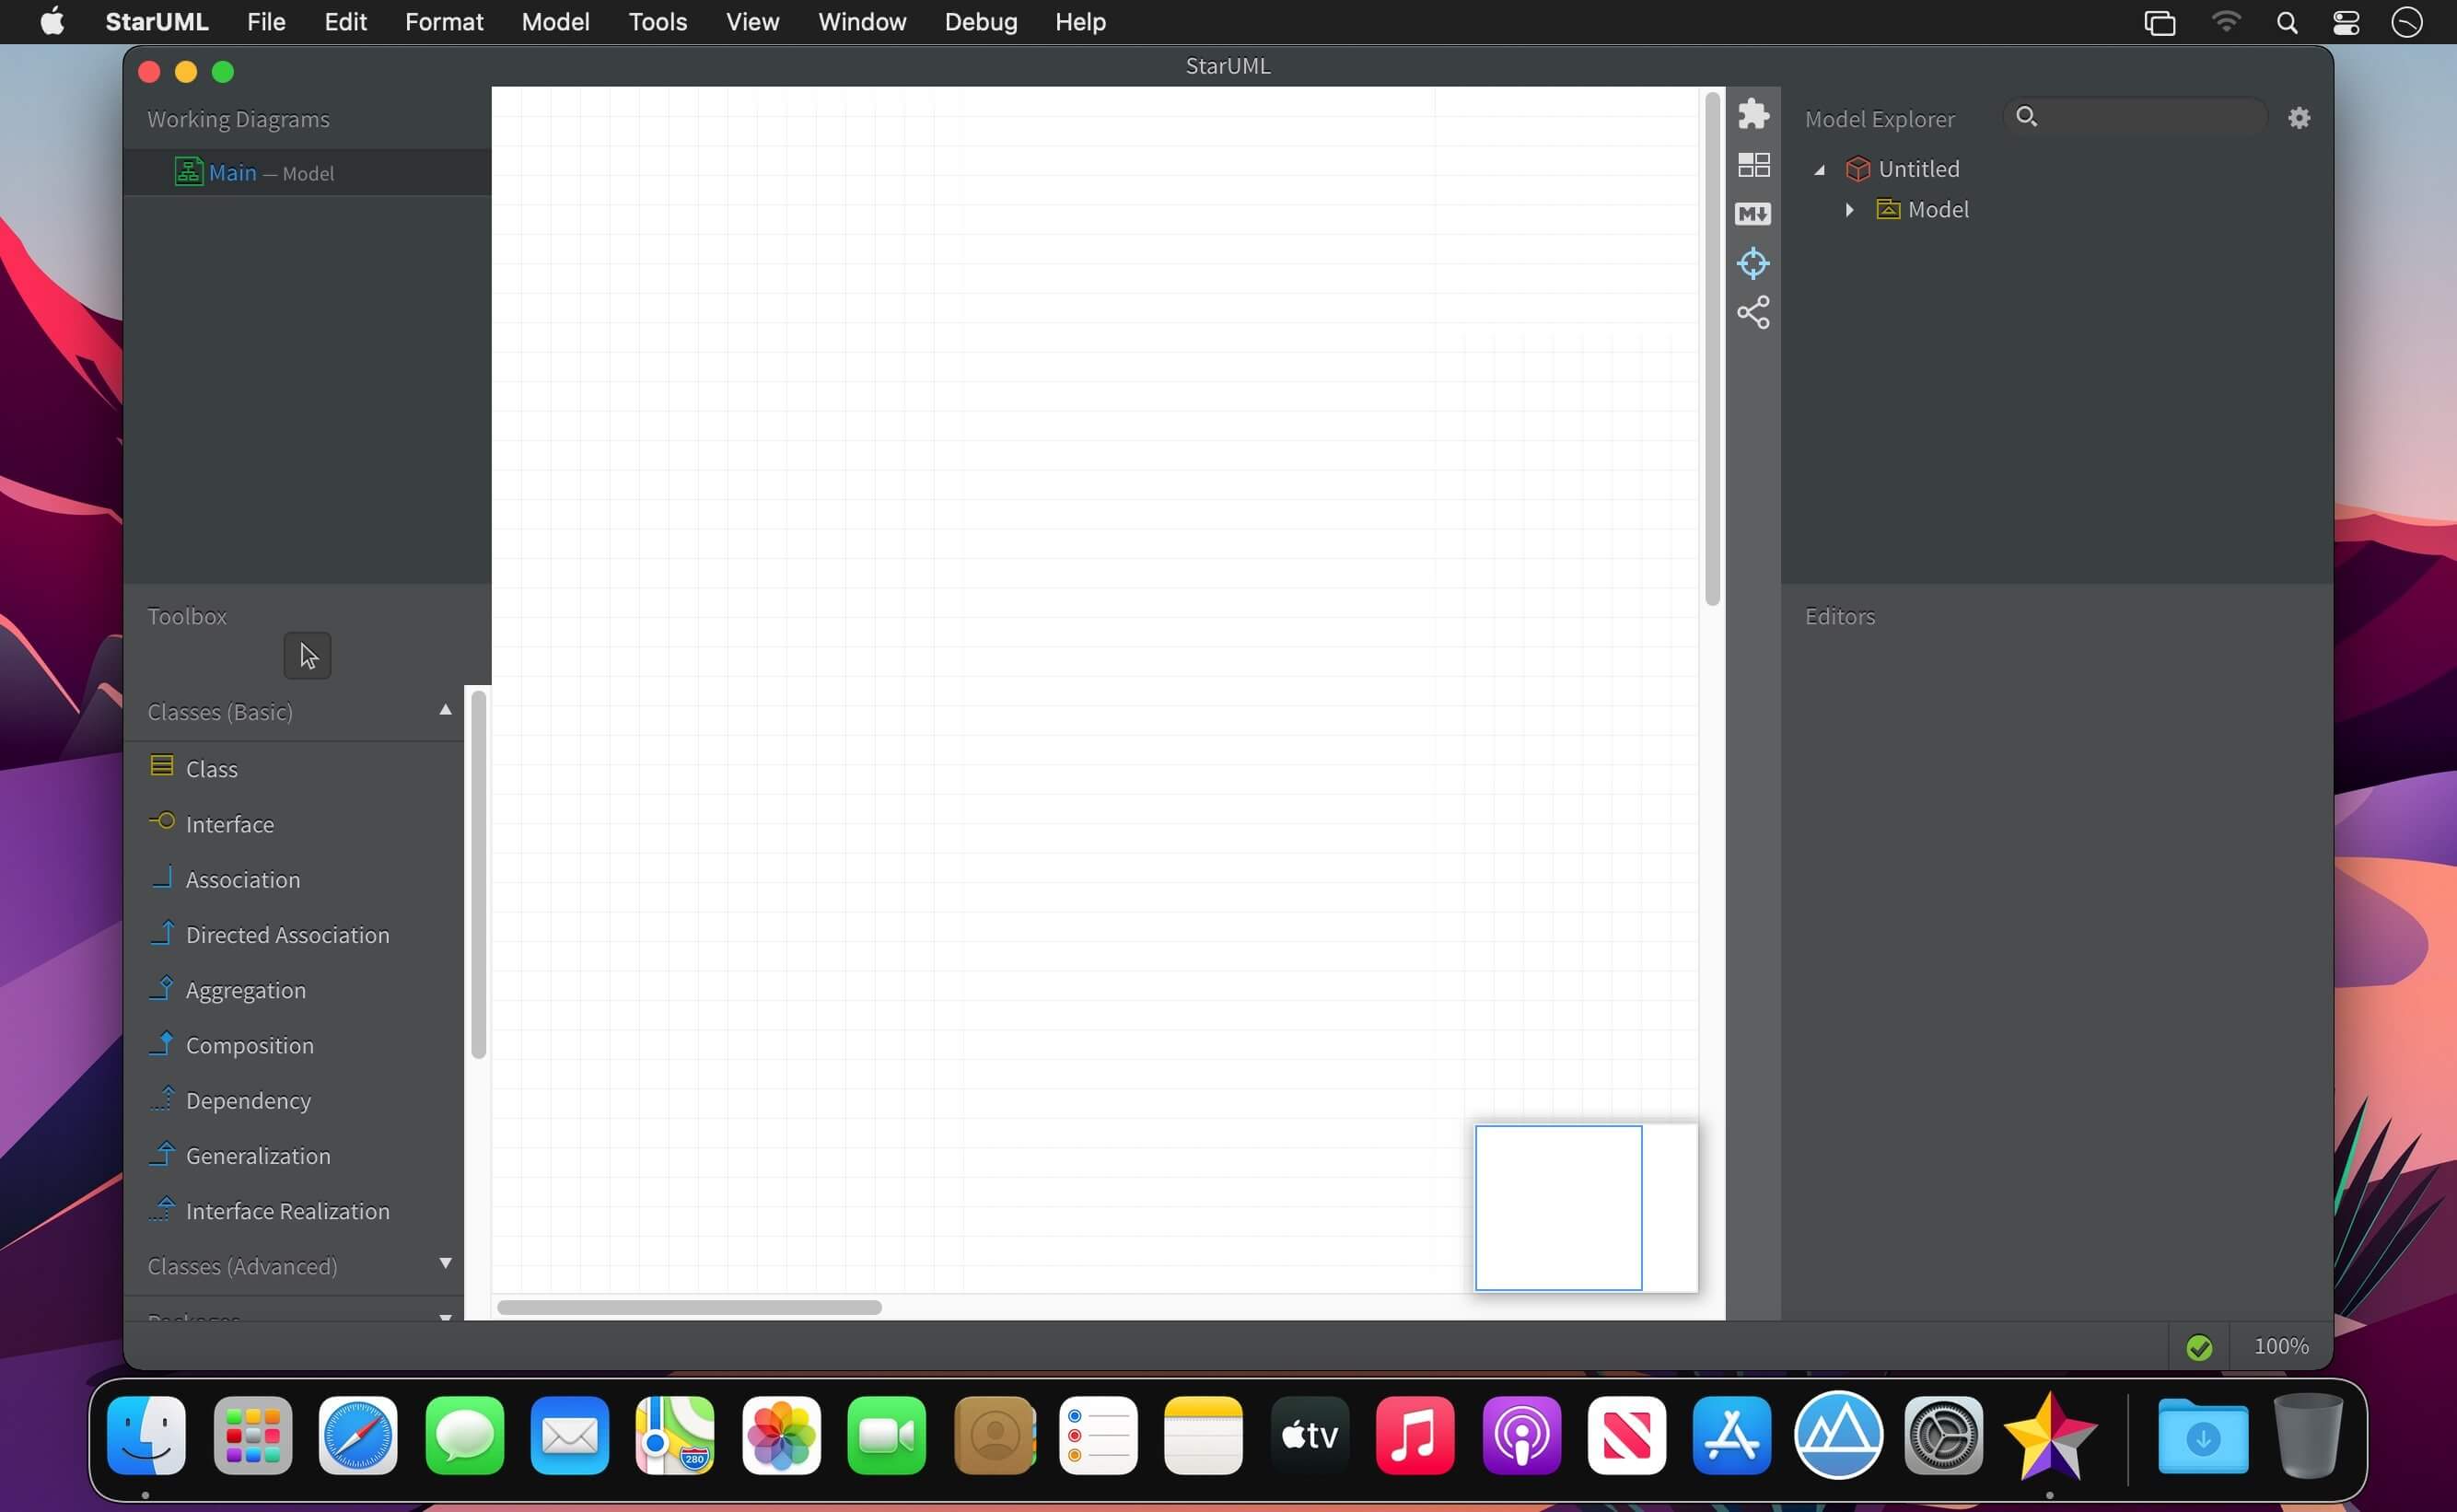Select the Class tool in Toolbox
The image size is (2457, 1512).
tap(211, 769)
